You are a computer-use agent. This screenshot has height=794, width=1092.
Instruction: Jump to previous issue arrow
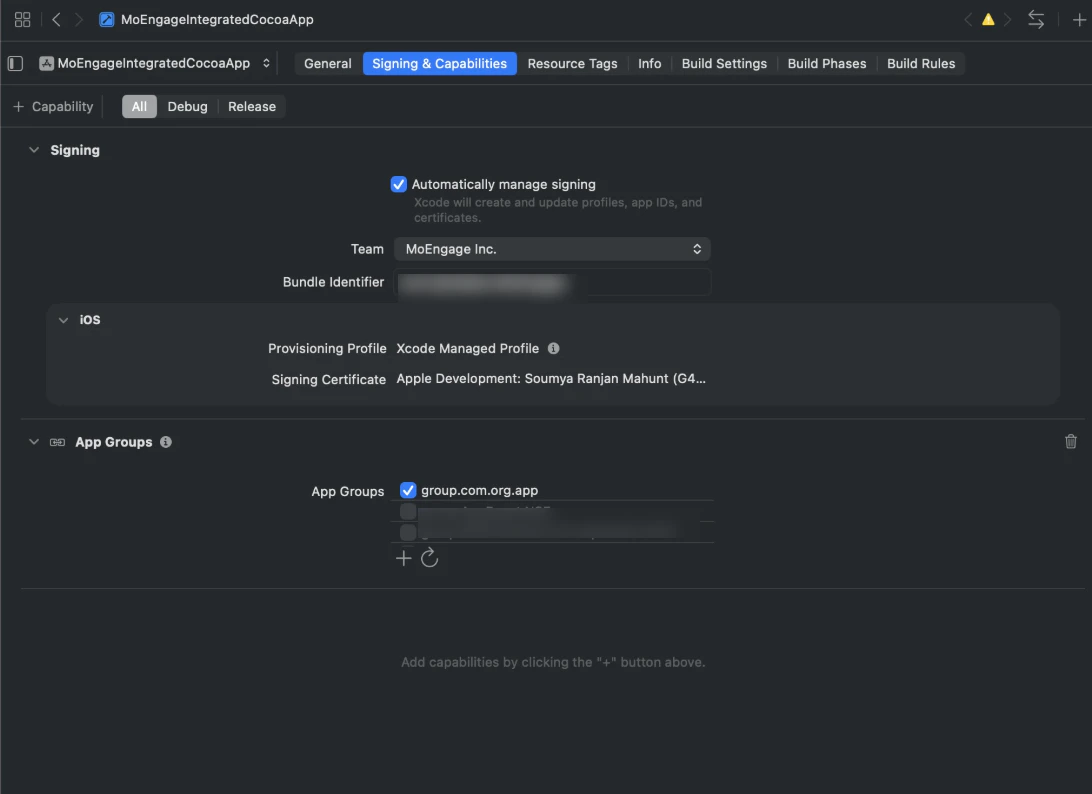coord(968,20)
